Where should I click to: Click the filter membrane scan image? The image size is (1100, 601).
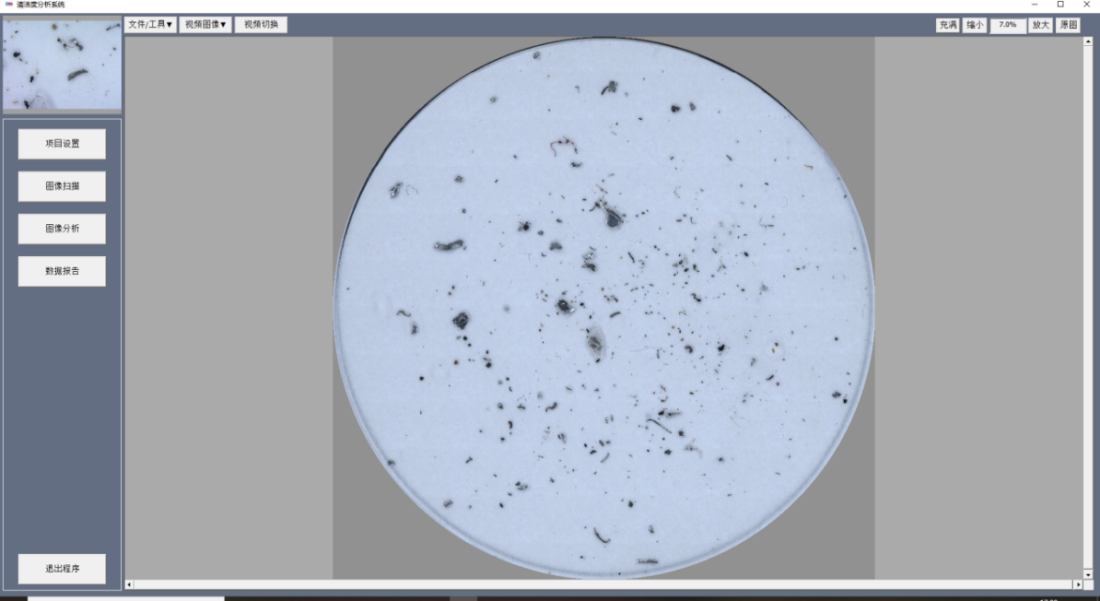point(604,308)
